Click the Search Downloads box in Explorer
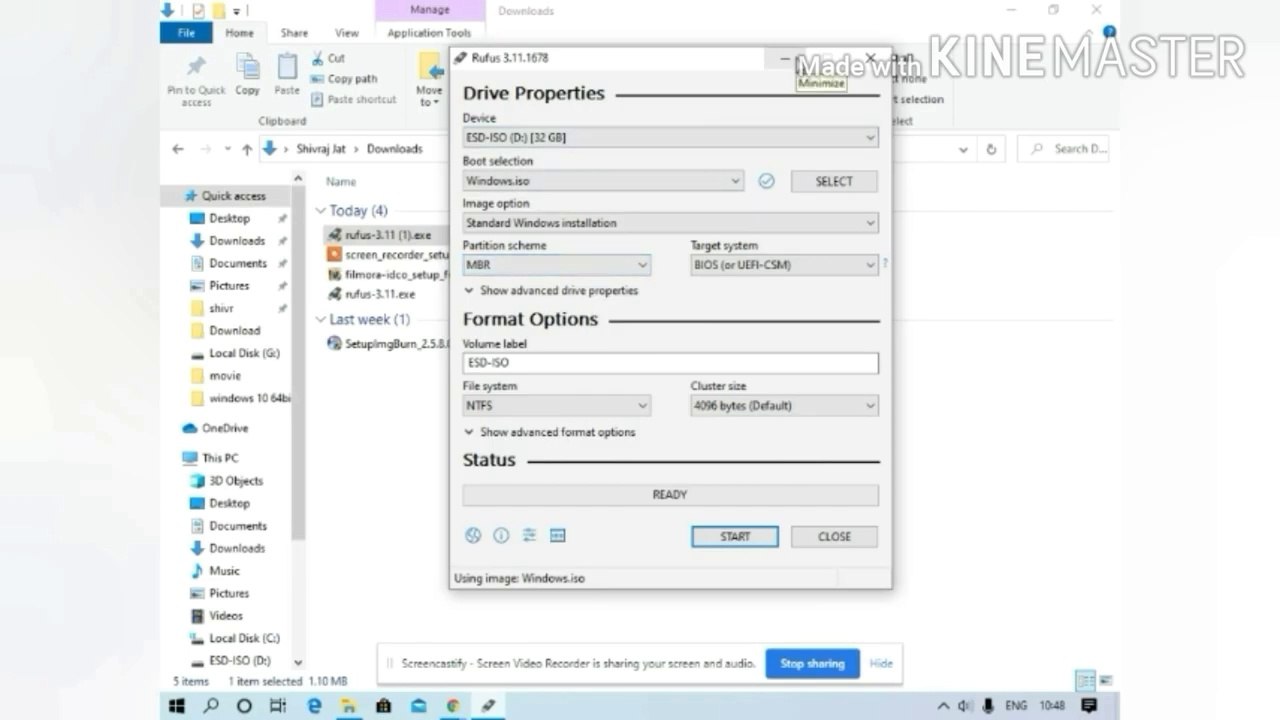Screen dimensions: 1280x720 (1063, 149)
